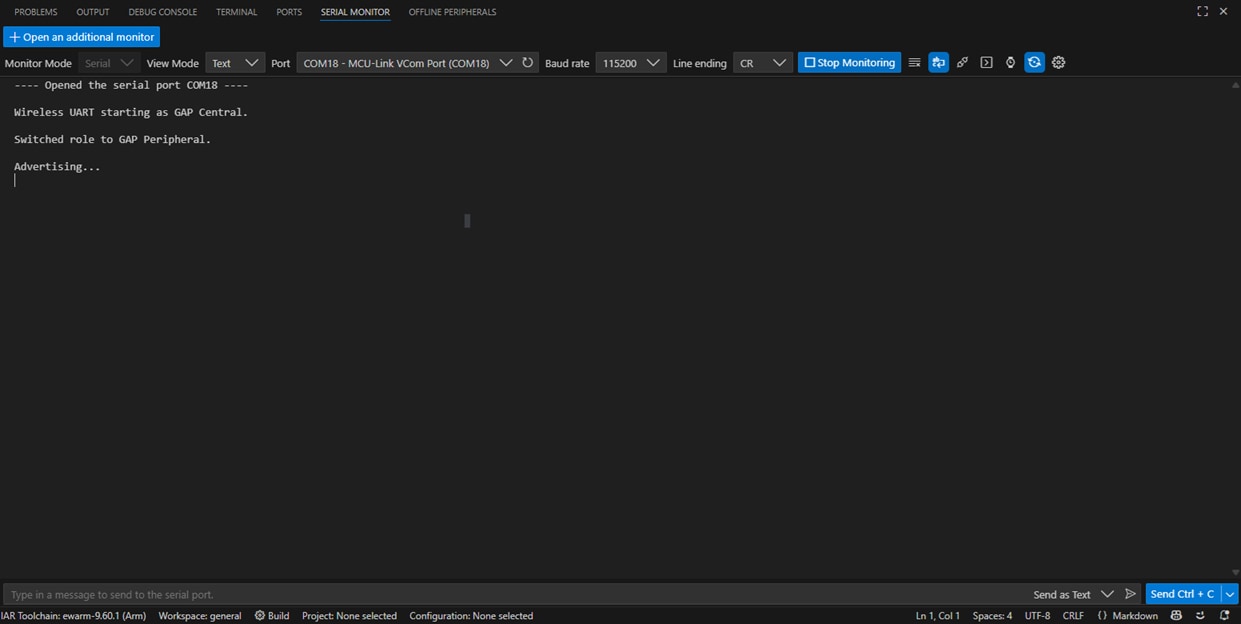Screen dimensions: 1241x624
Task: Click the serial message input field
Action: tap(400, 593)
